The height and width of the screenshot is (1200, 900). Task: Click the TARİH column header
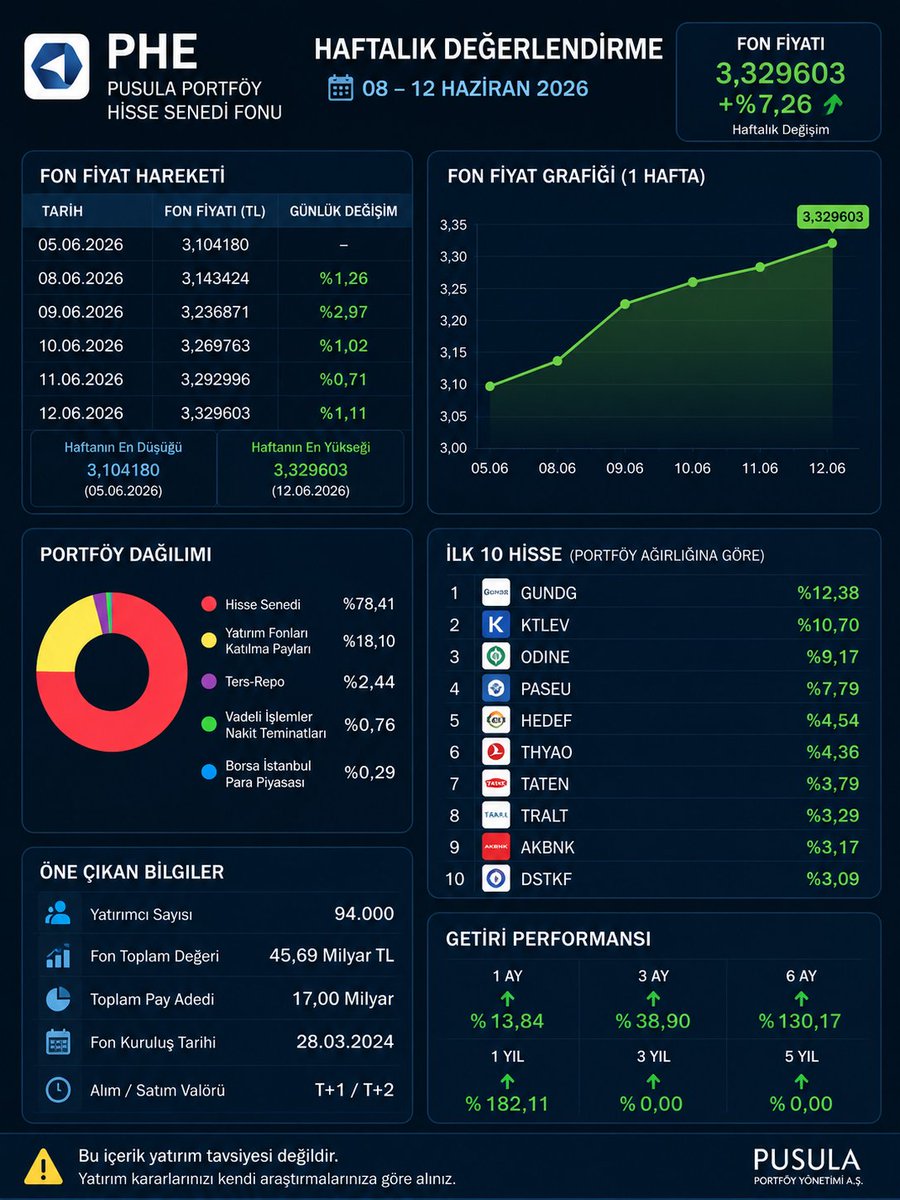pyautogui.click(x=62, y=212)
